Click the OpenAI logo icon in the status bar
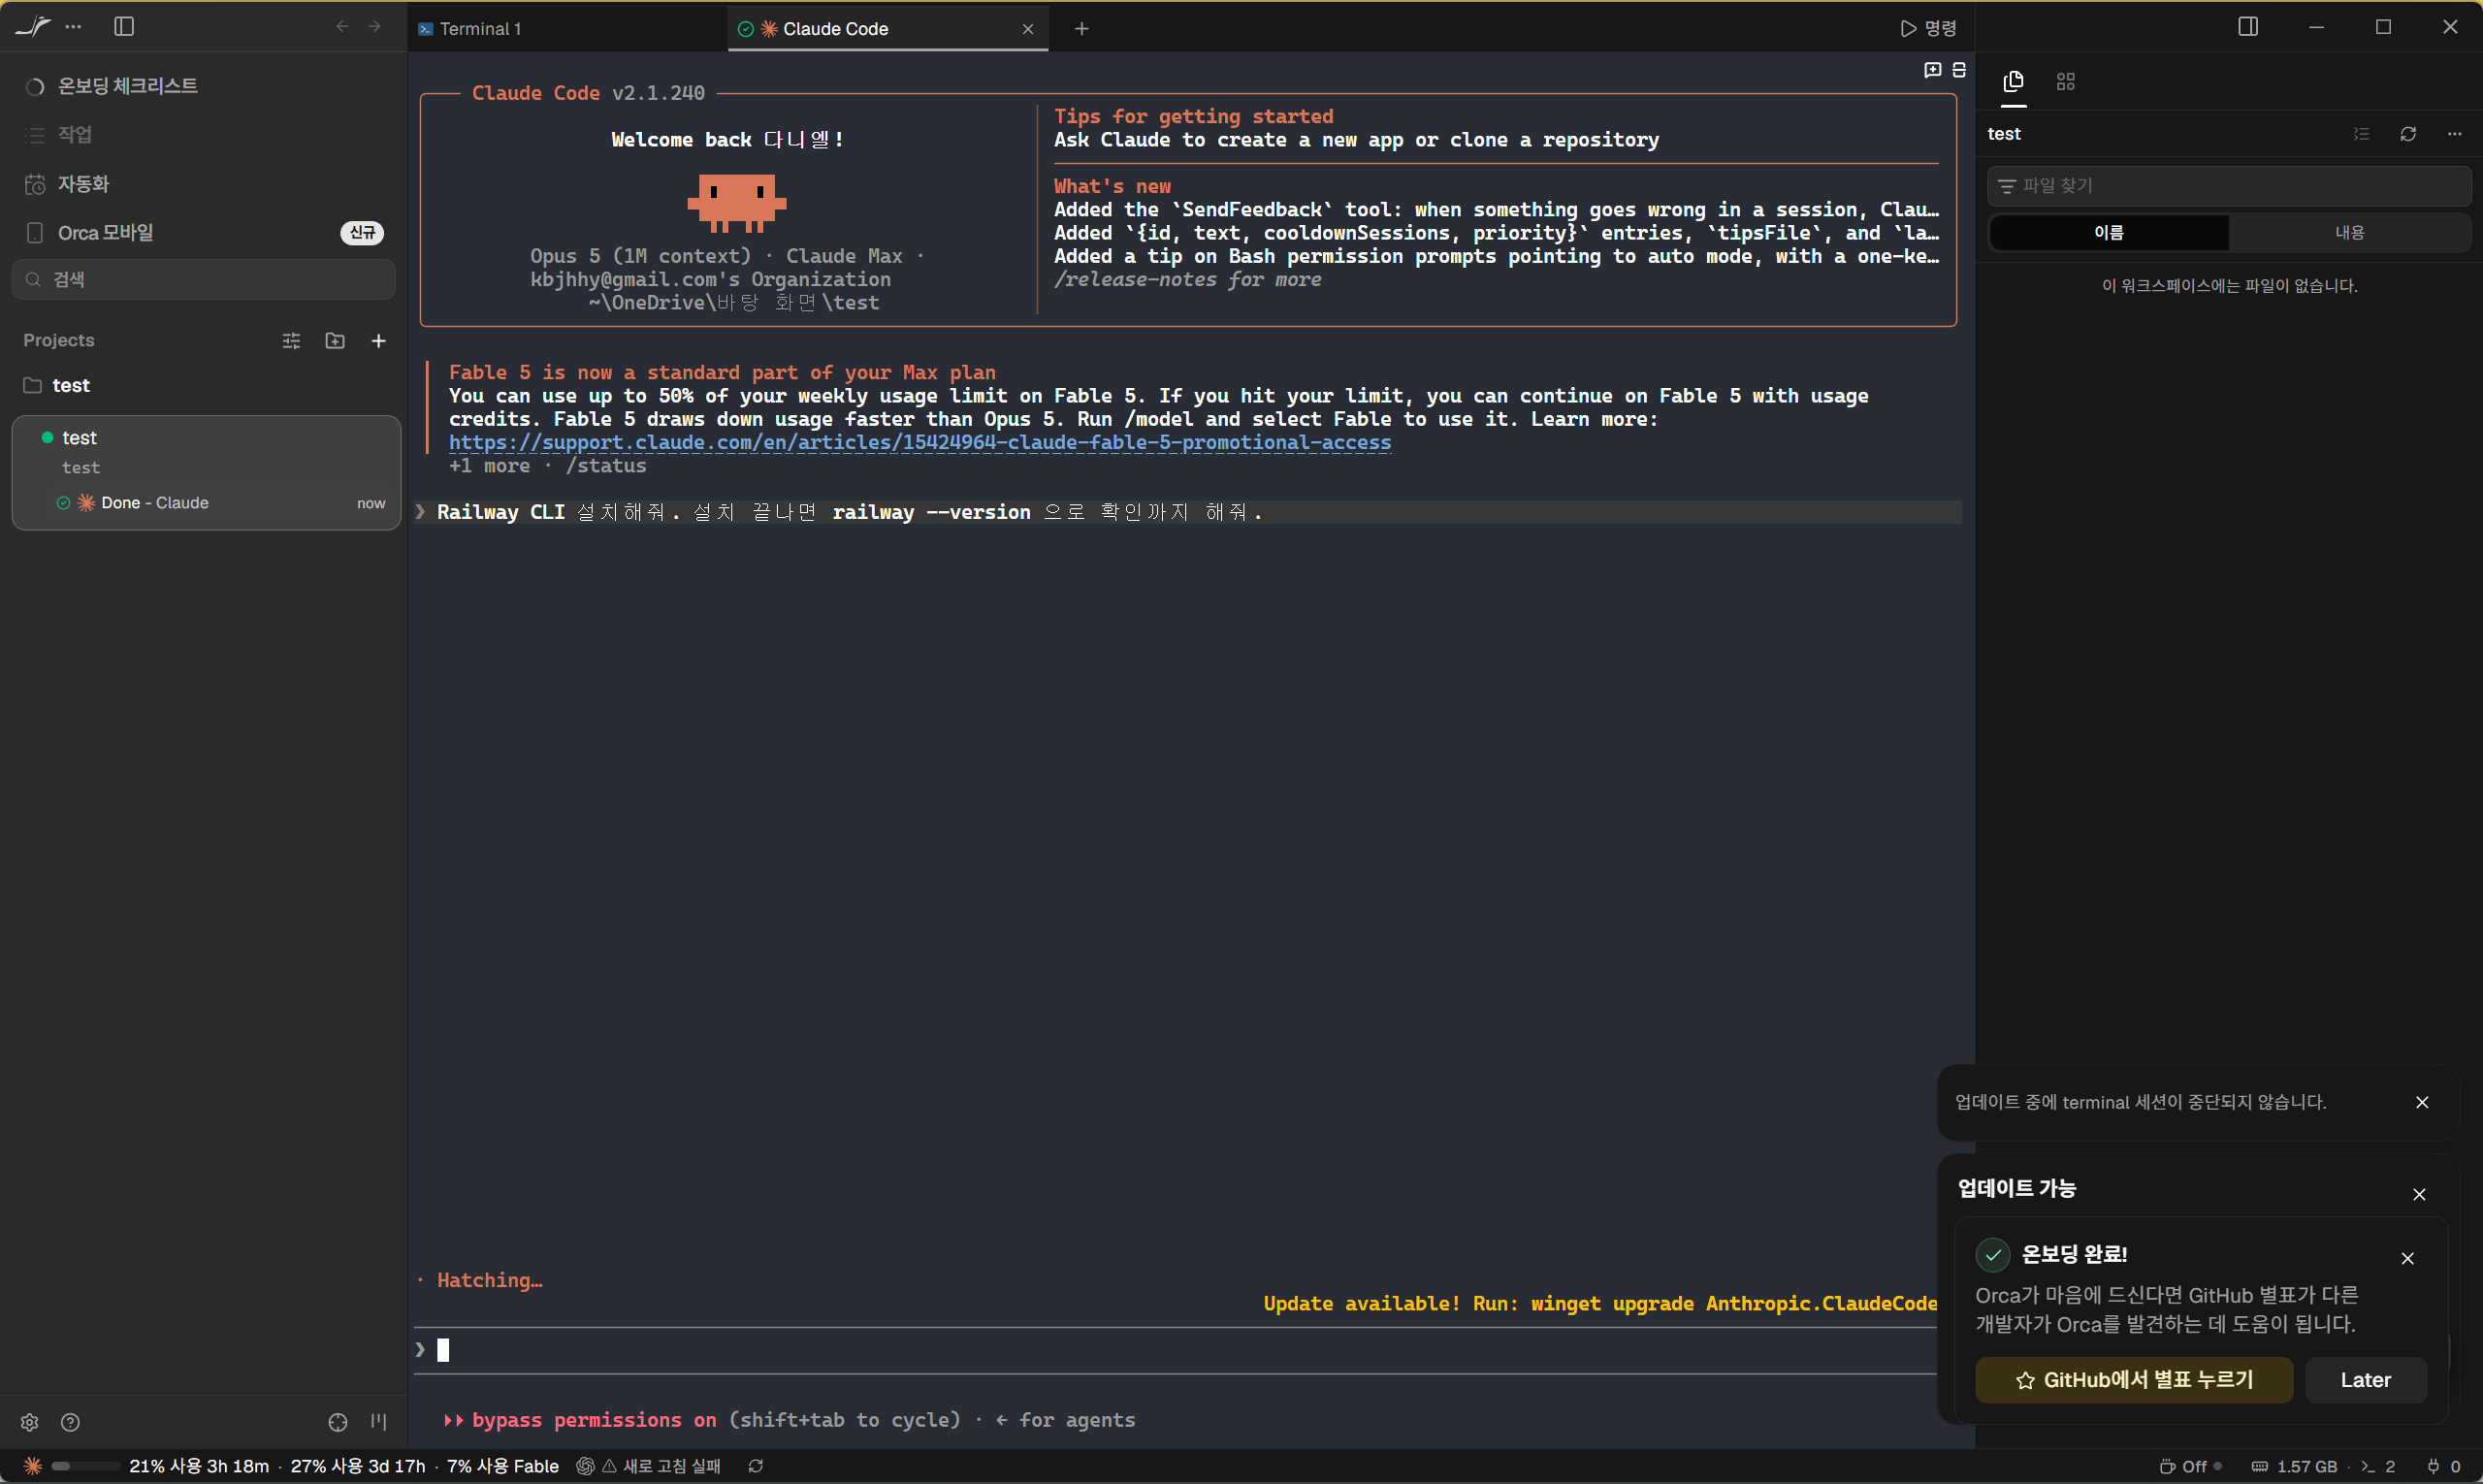The image size is (2483, 1484). point(585,1466)
